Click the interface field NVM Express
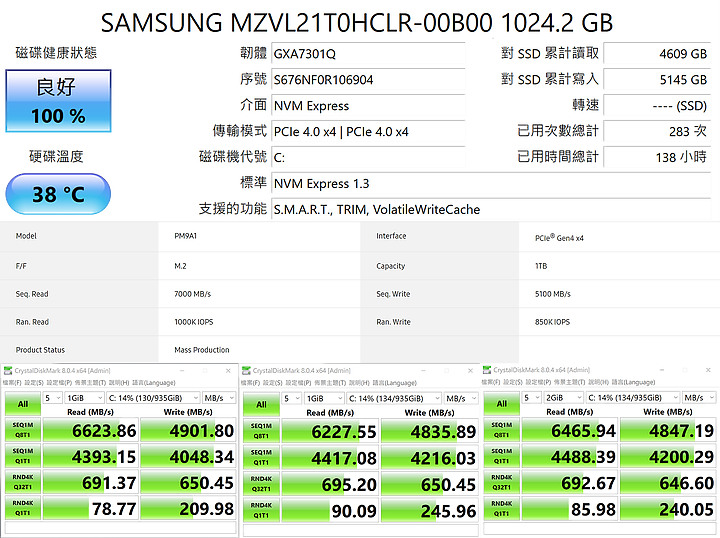 point(368,106)
